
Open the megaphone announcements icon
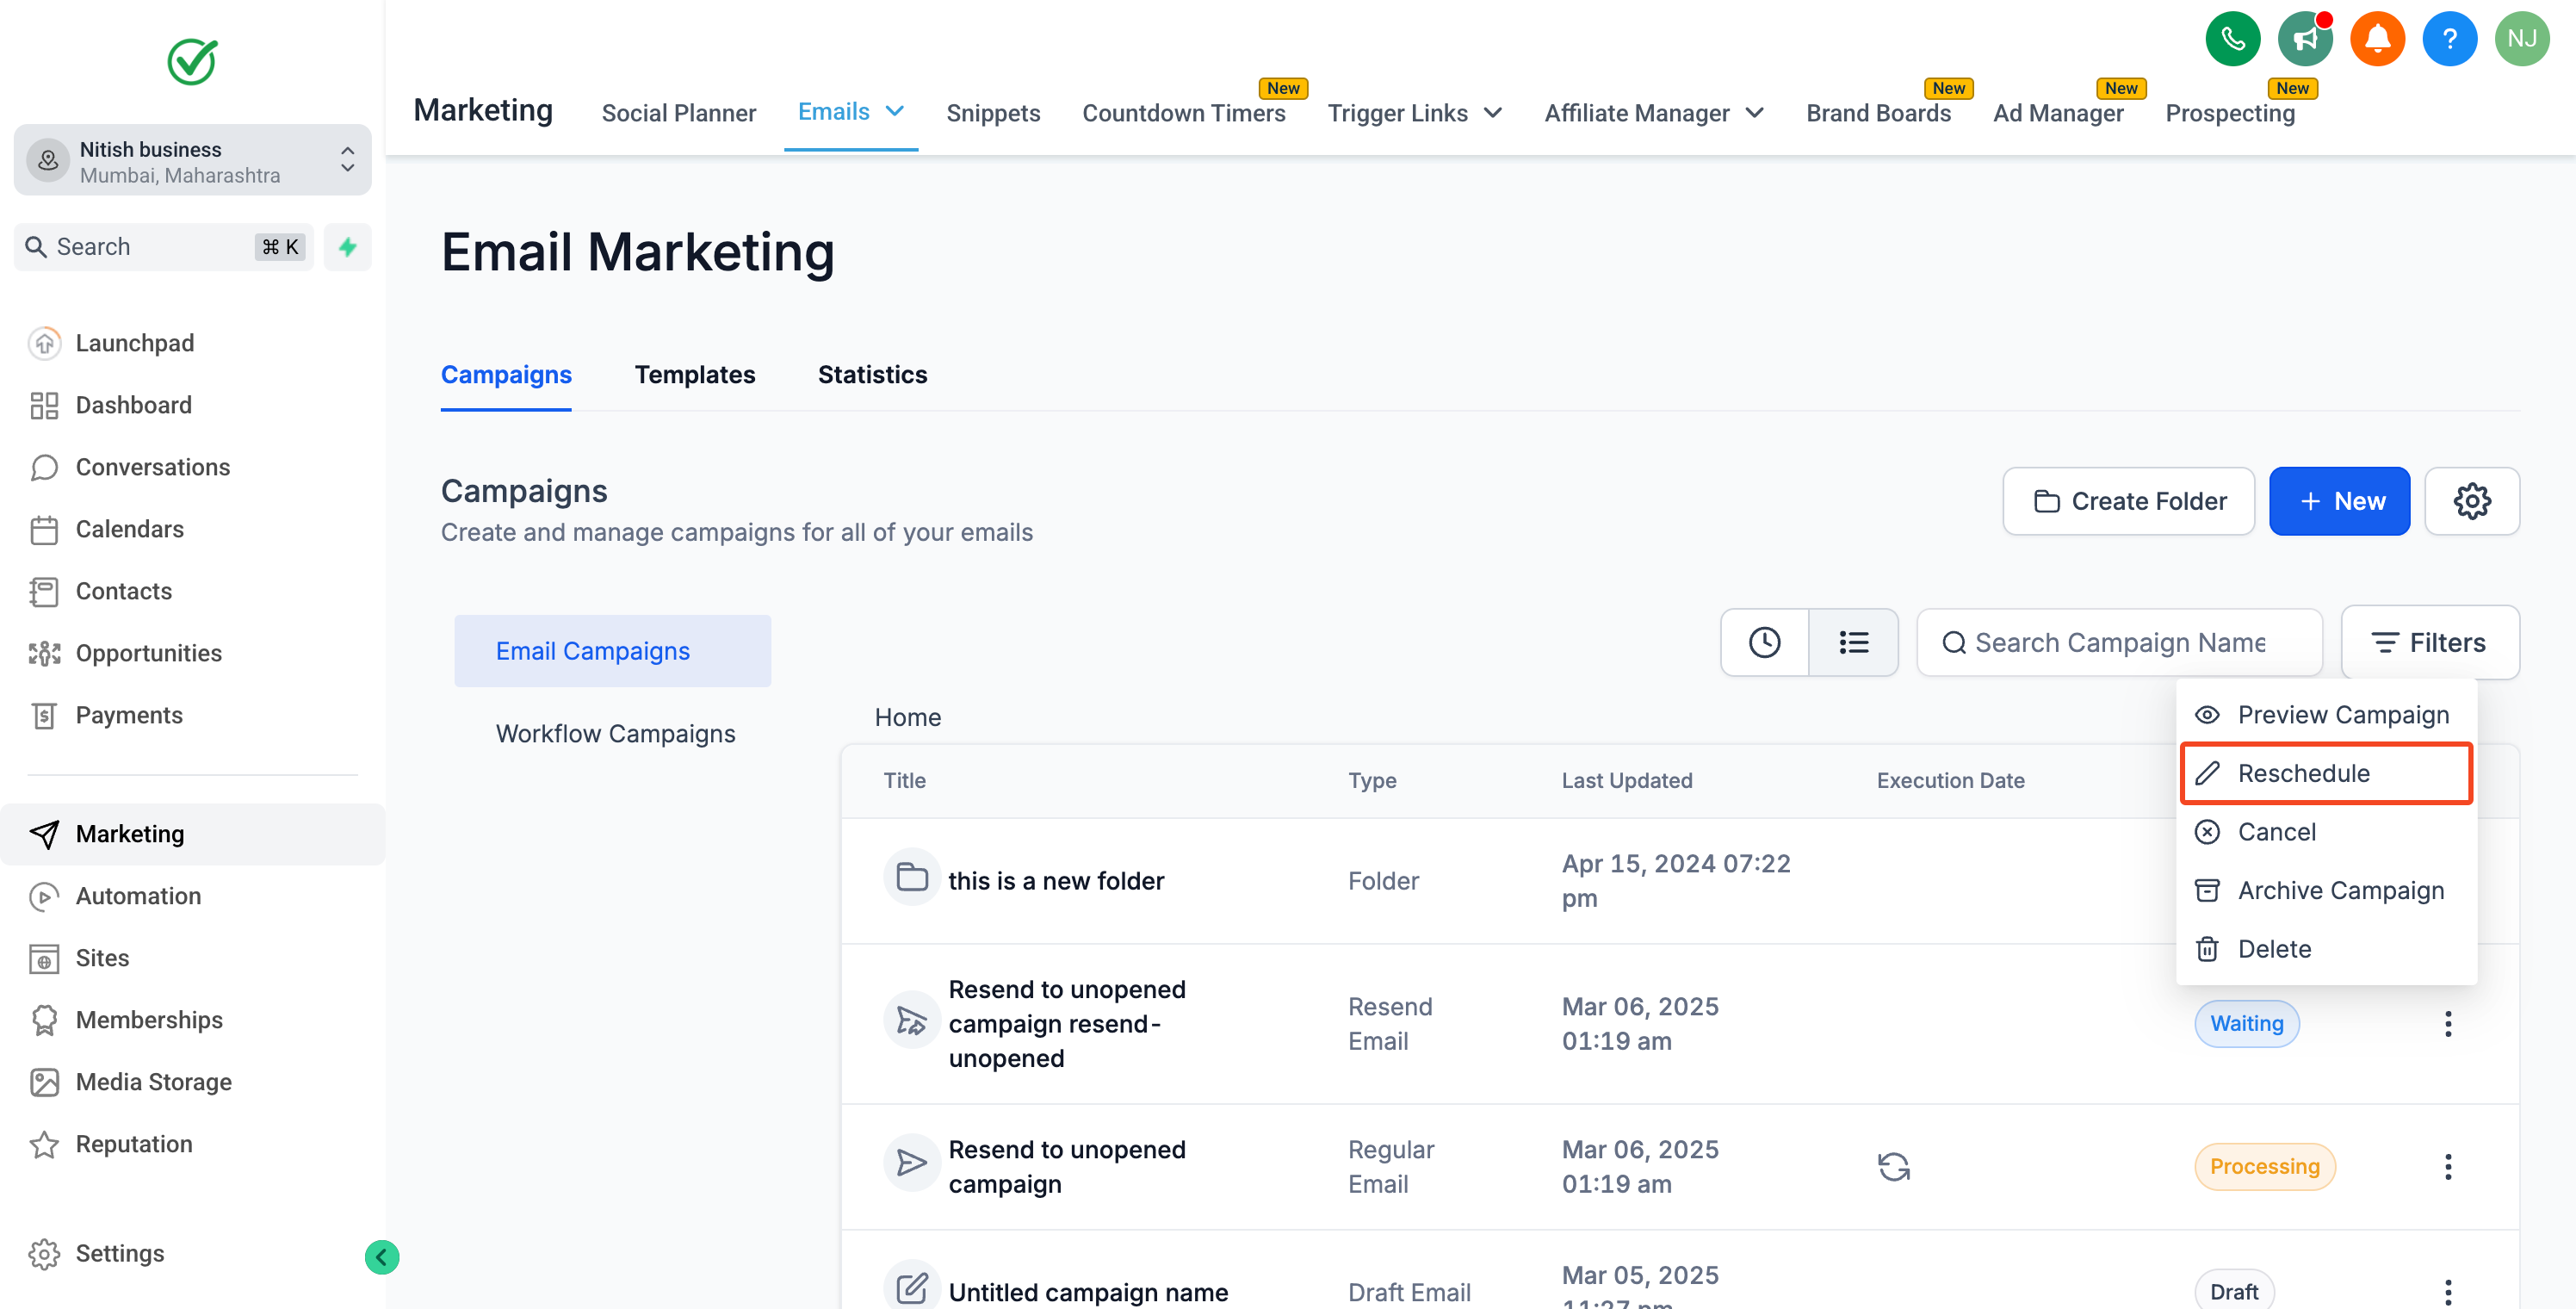[2304, 39]
